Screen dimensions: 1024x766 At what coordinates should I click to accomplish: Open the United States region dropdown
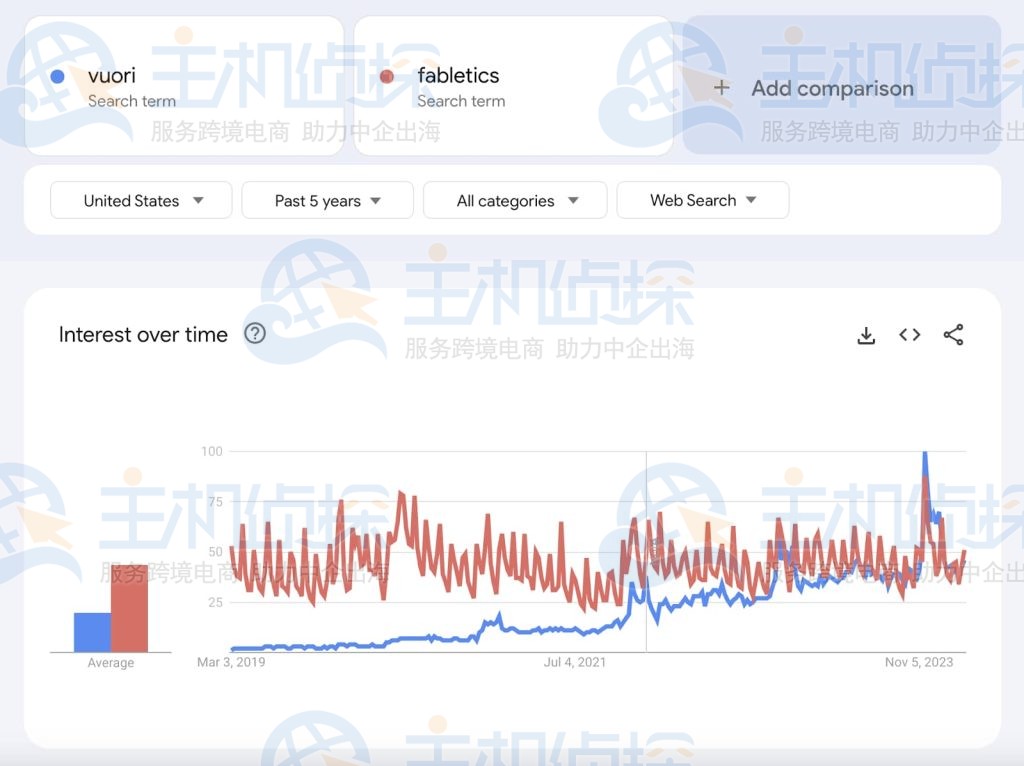tap(140, 200)
